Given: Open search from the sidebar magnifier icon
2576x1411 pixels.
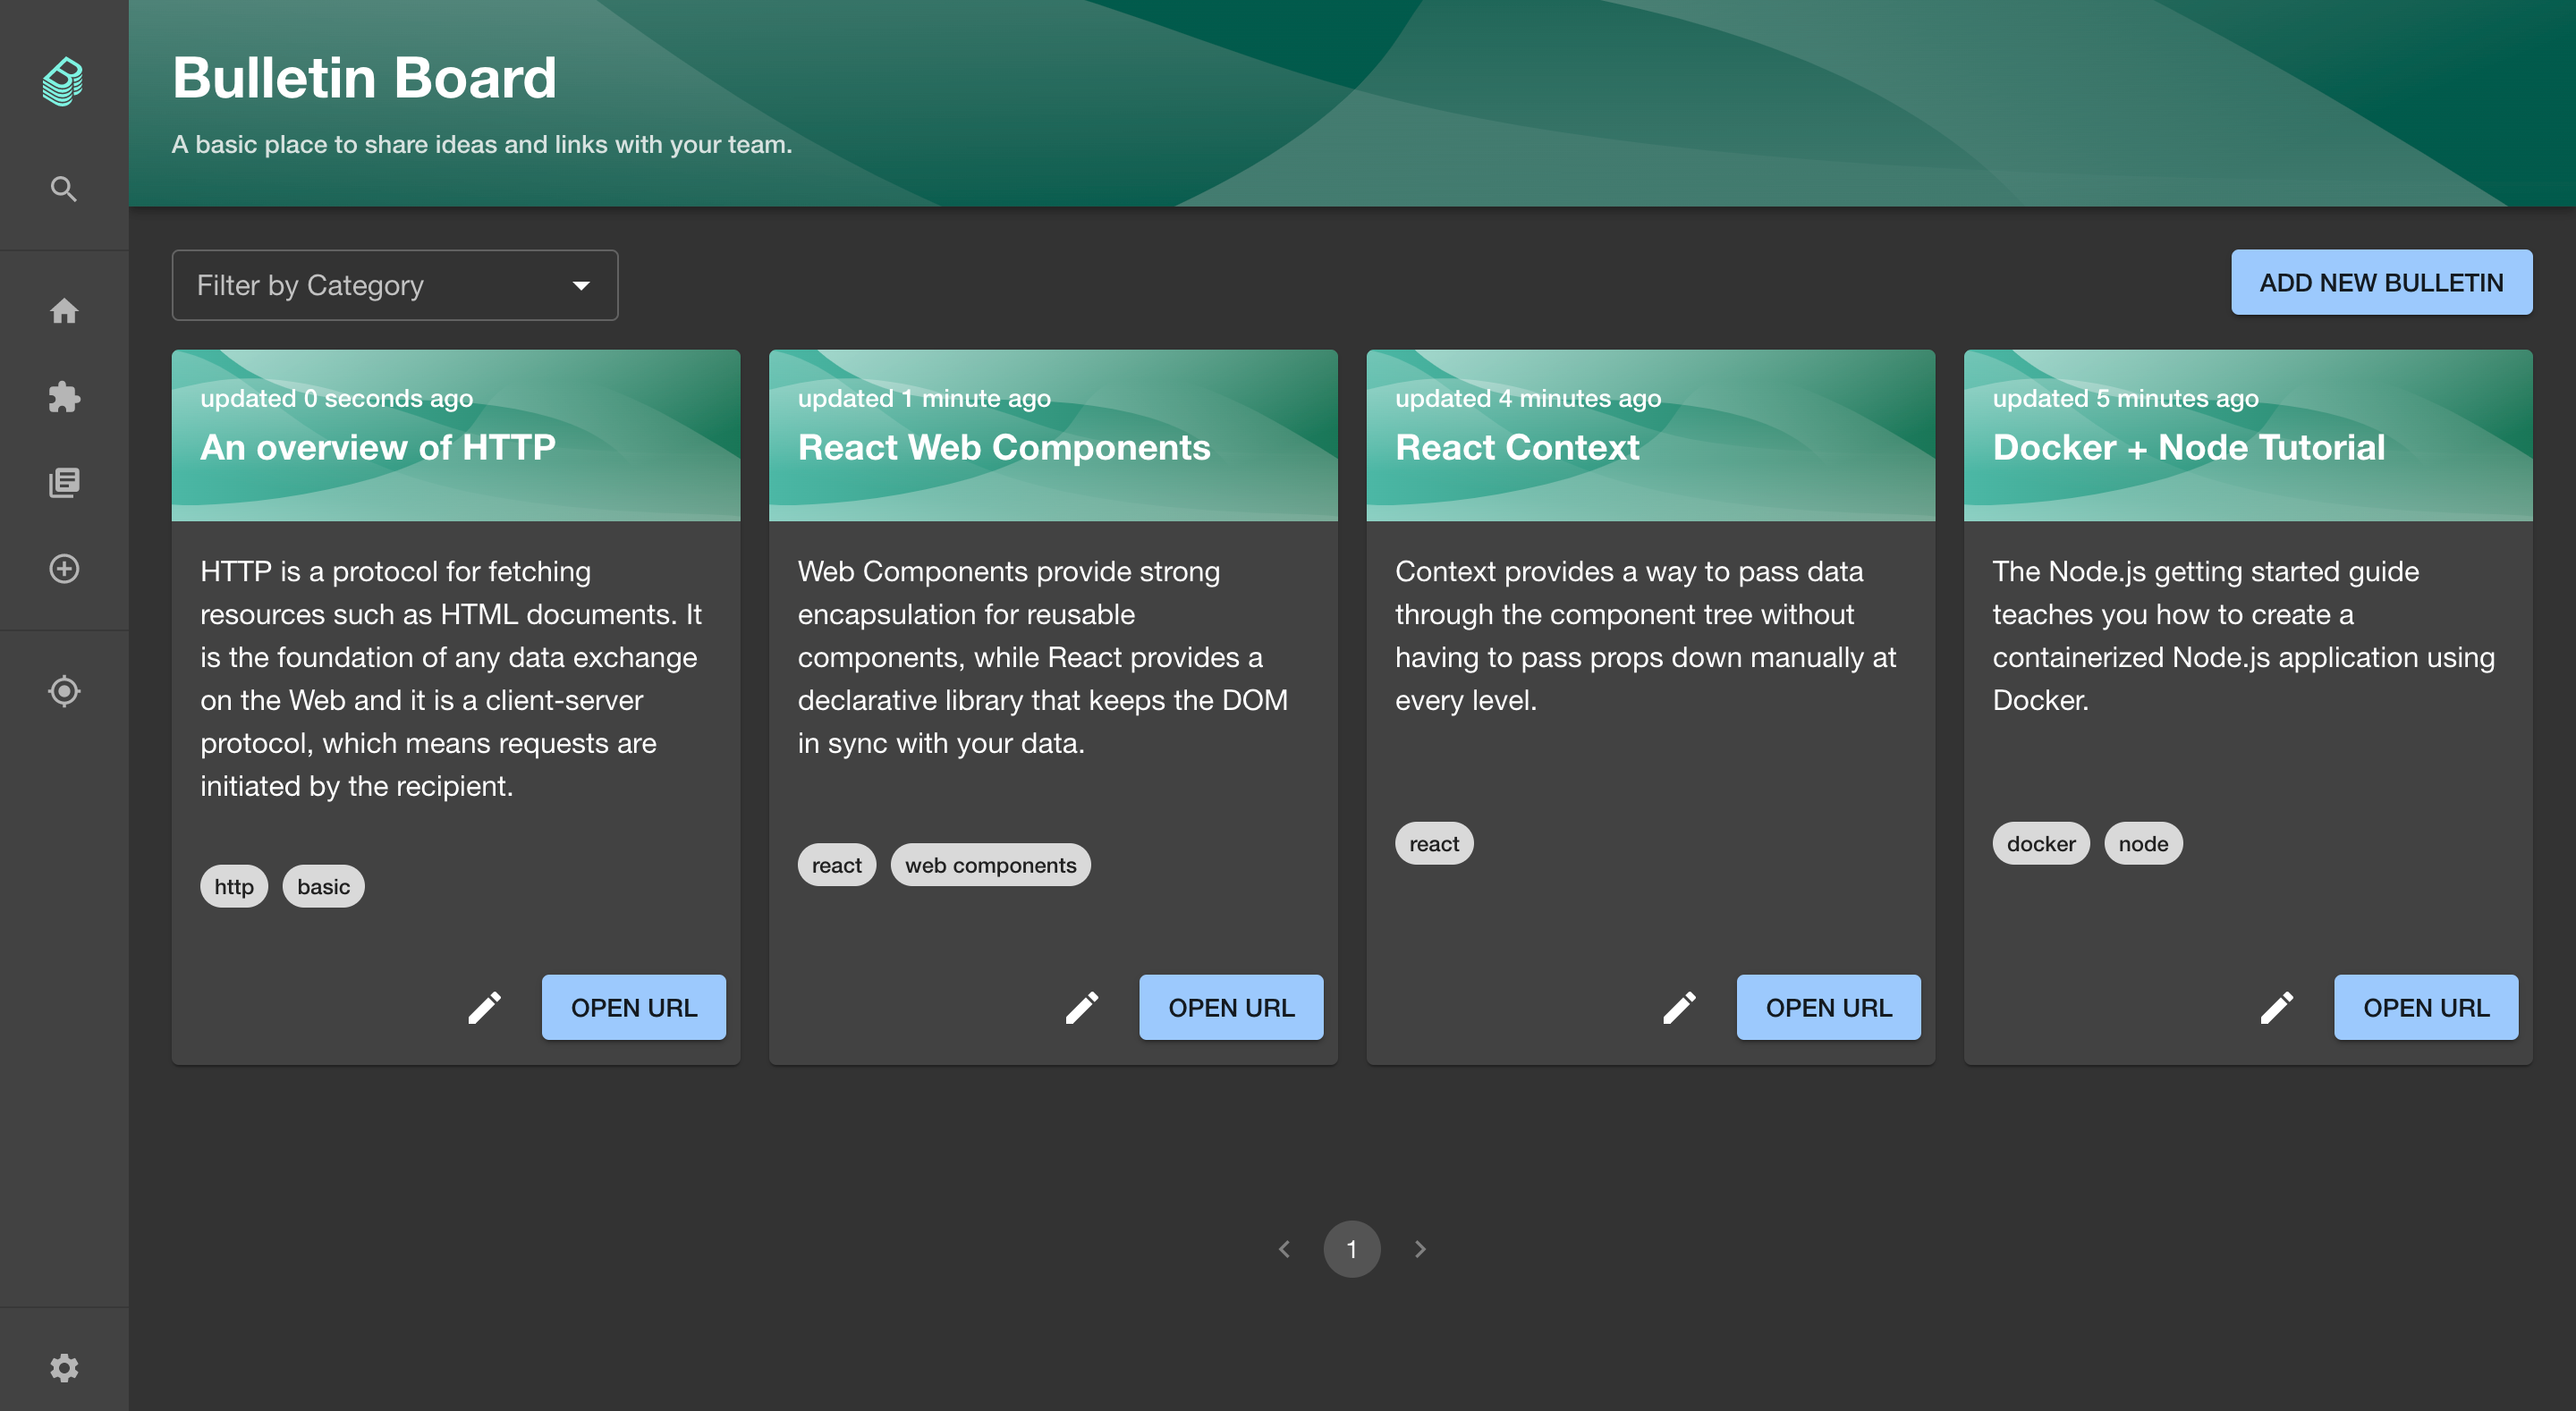Looking at the screenshot, I should point(63,189).
